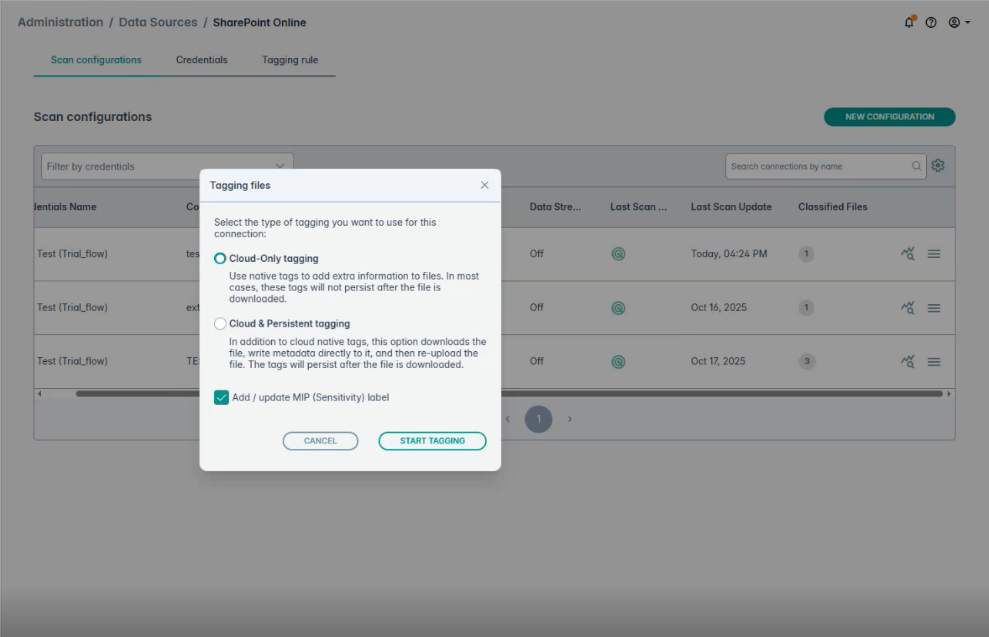Image resolution: width=989 pixels, height=637 pixels.
Task: Switch to the Credentials tab
Action: pos(201,60)
